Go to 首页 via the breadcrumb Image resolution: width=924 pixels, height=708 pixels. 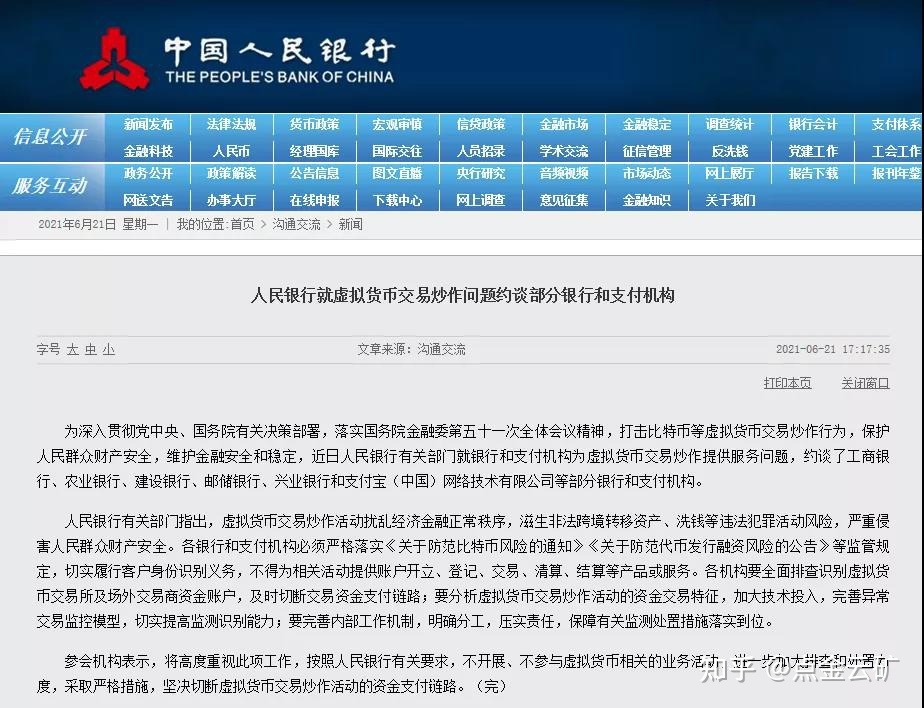coord(242,225)
